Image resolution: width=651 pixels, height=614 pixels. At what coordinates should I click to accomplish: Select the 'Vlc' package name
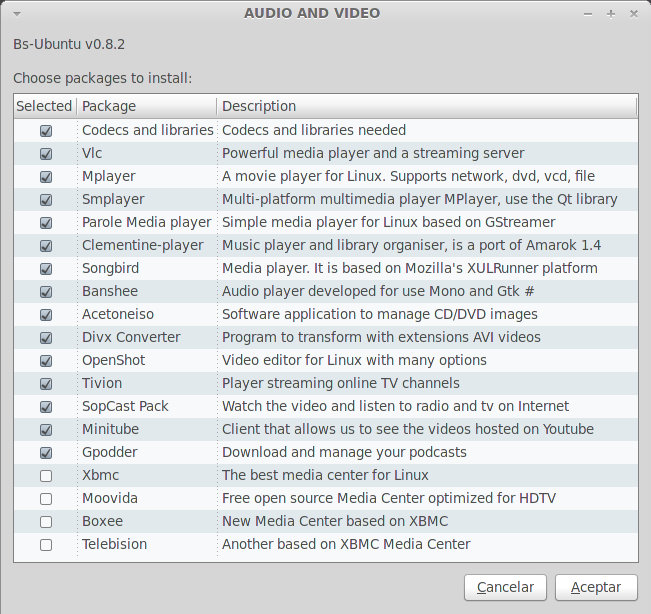(92, 153)
